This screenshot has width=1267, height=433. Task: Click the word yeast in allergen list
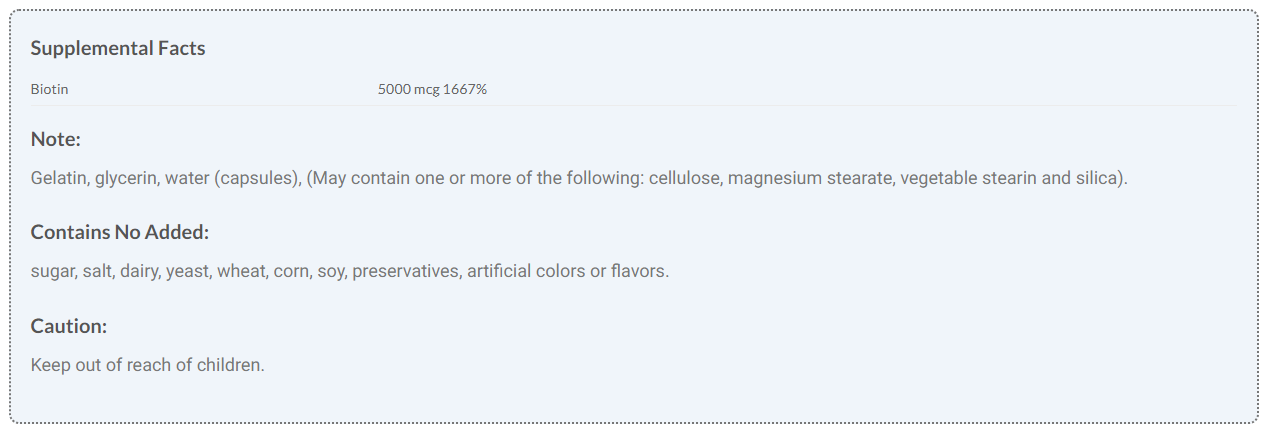187,271
